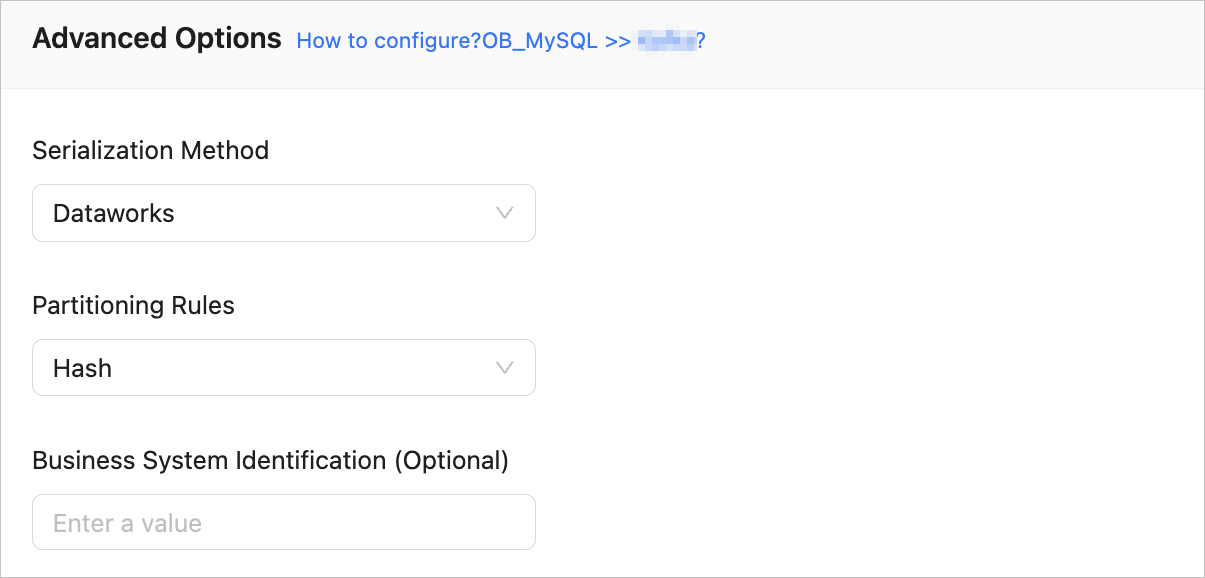Screen dimensions: 1205x578
Task: Click empty space right of Dataworks text
Action: point(330,213)
